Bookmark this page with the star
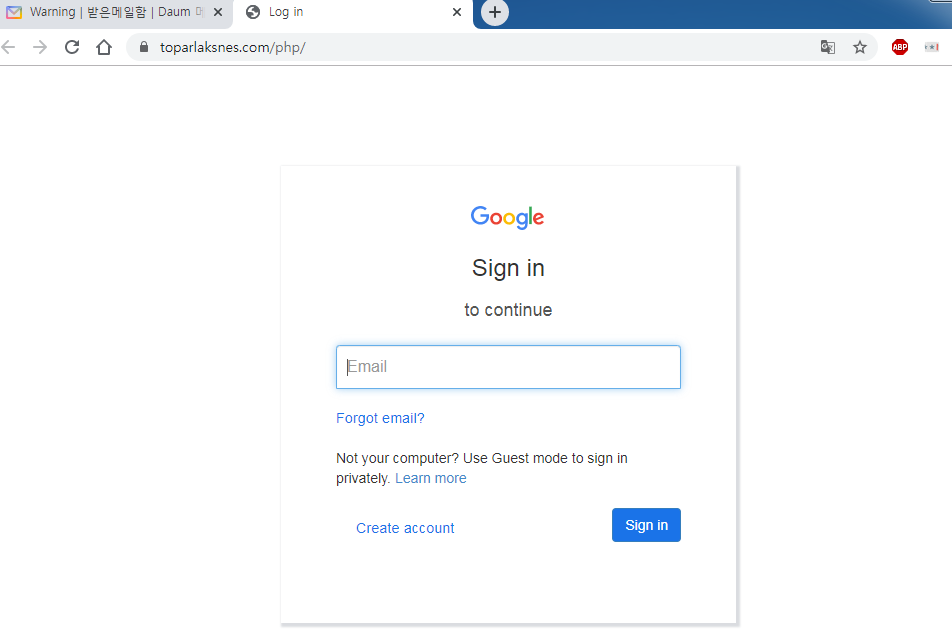 (x=860, y=47)
